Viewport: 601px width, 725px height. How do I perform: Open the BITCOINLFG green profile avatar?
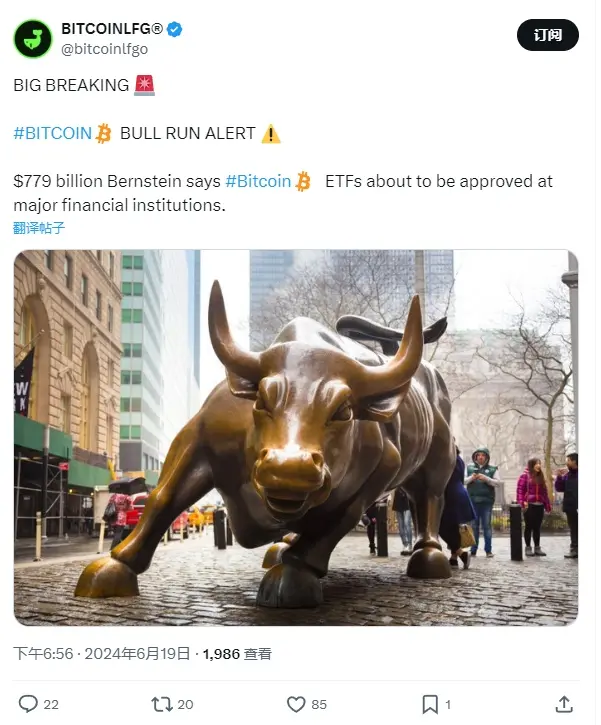pyautogui.click(x=33, y=39)
